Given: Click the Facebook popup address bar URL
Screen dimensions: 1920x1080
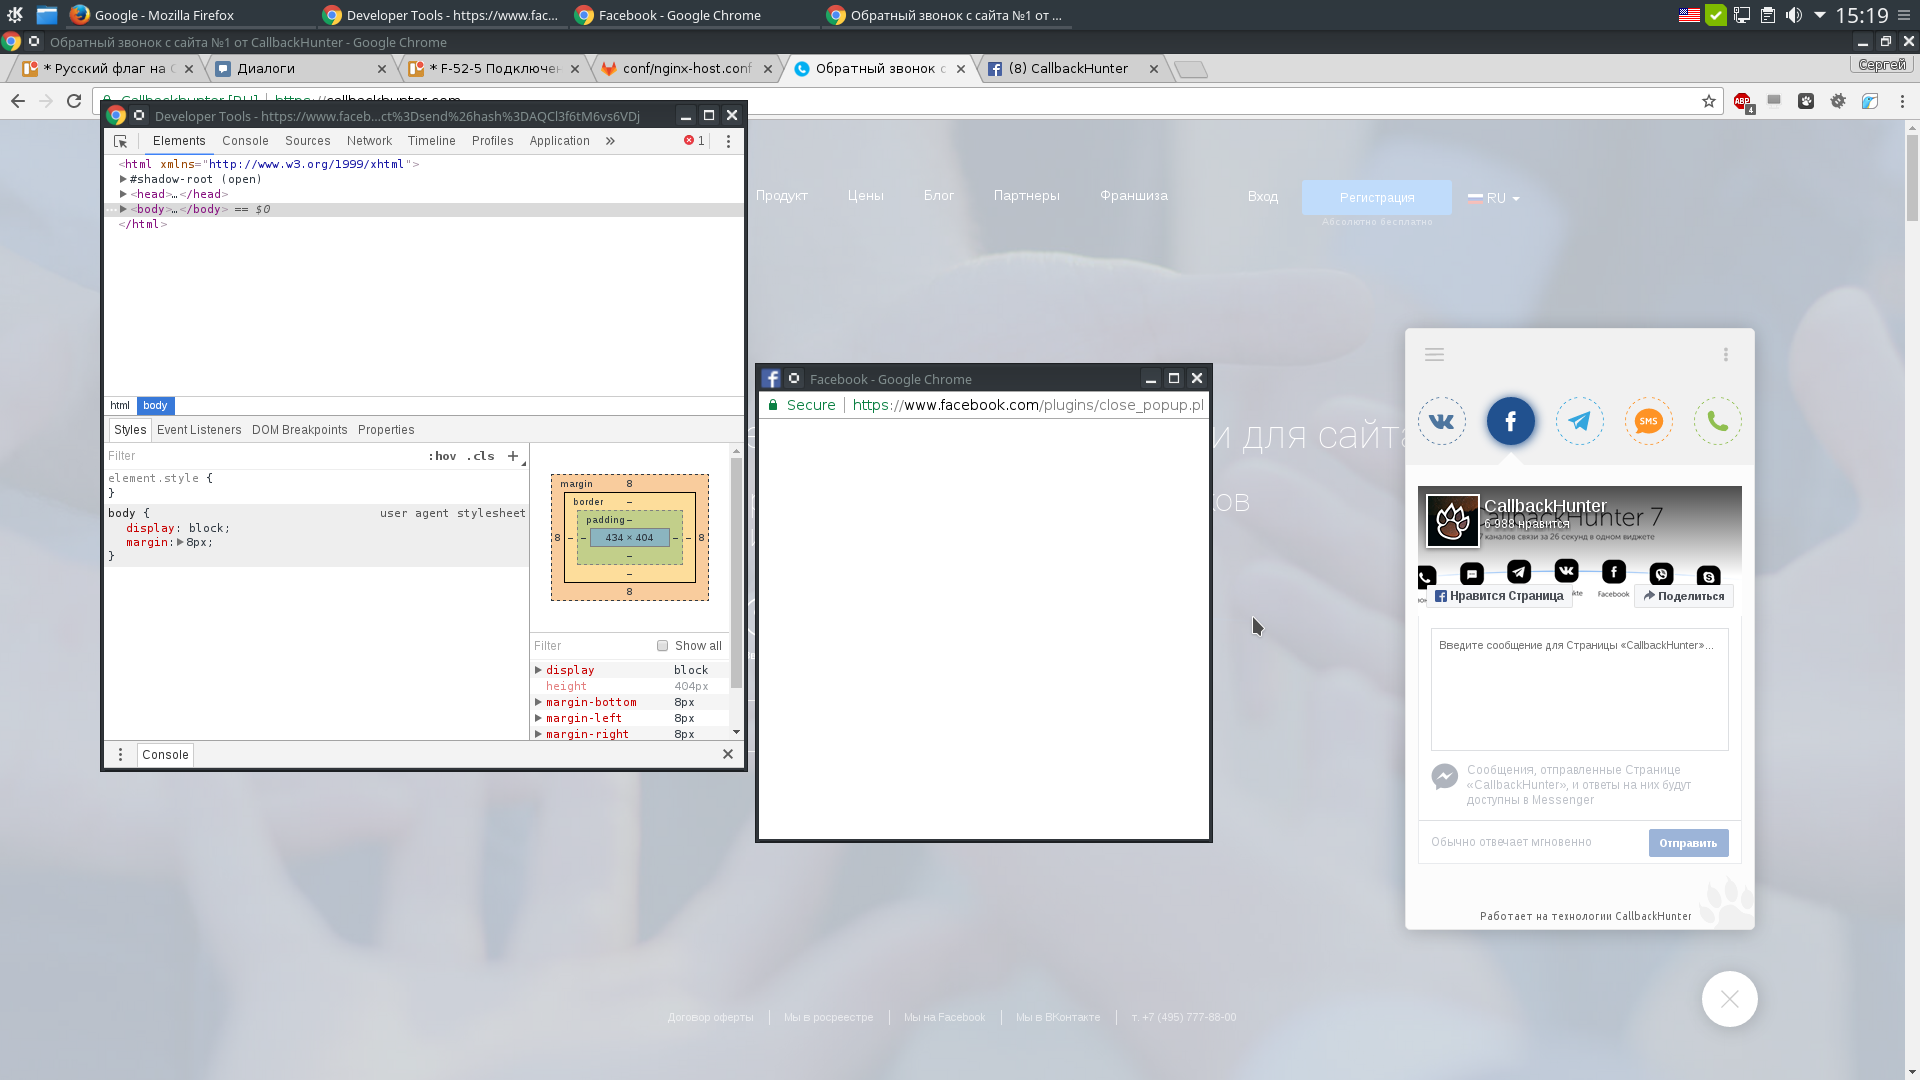Looking at the screenshot, I should (1027, 405).
